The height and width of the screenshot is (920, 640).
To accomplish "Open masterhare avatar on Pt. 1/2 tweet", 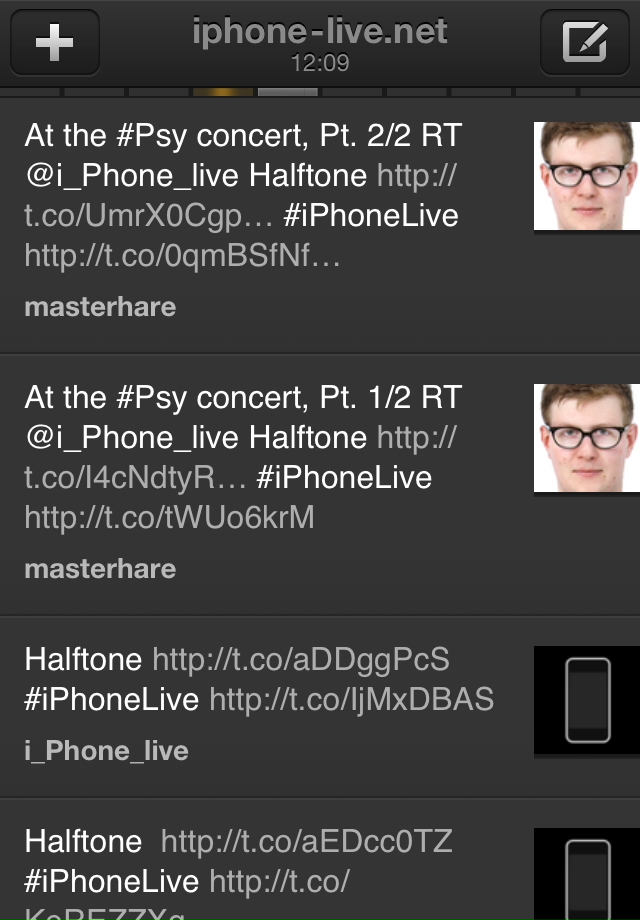I will pos(587,438).
